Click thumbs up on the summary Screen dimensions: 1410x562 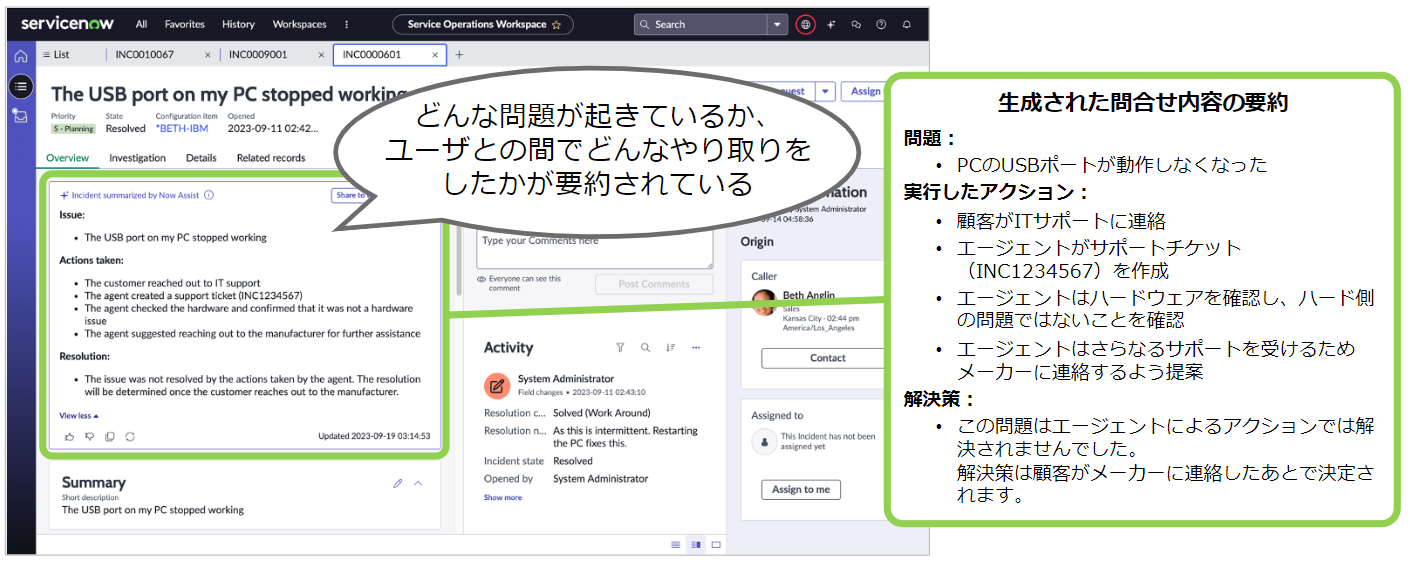[69, 436]
